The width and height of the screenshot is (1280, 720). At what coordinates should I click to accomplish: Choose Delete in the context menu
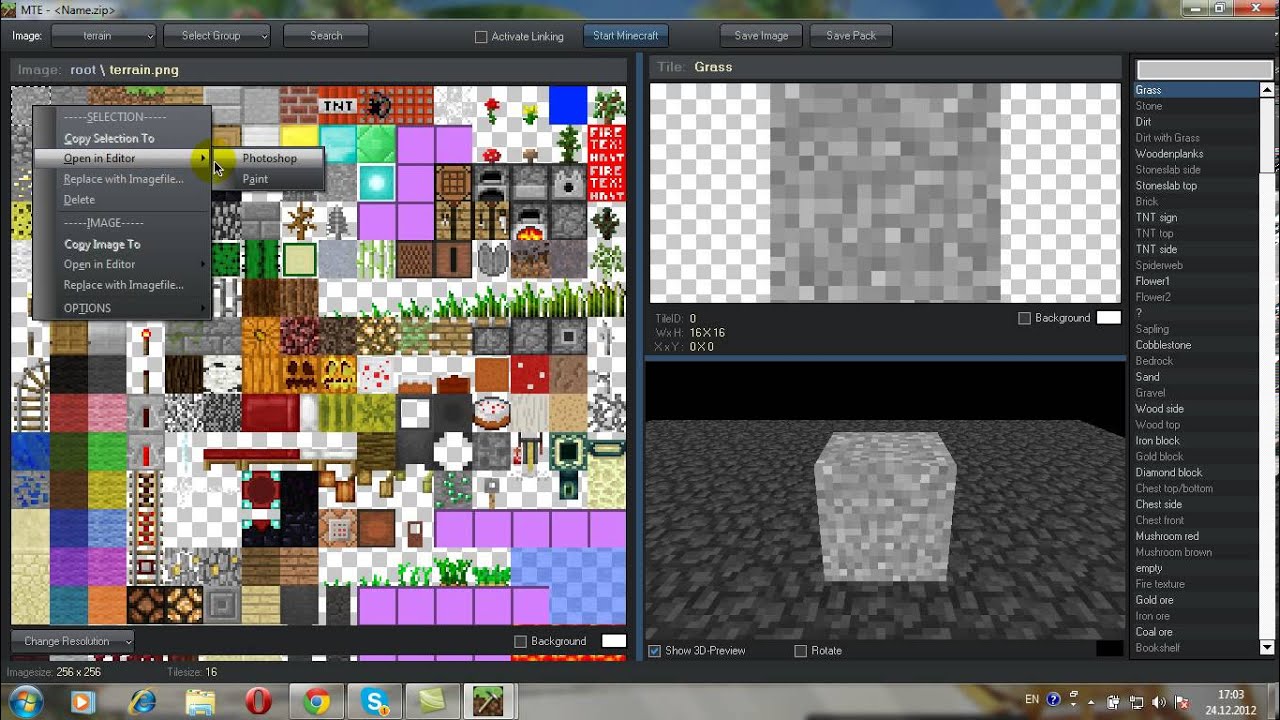(x=79, y=200)
